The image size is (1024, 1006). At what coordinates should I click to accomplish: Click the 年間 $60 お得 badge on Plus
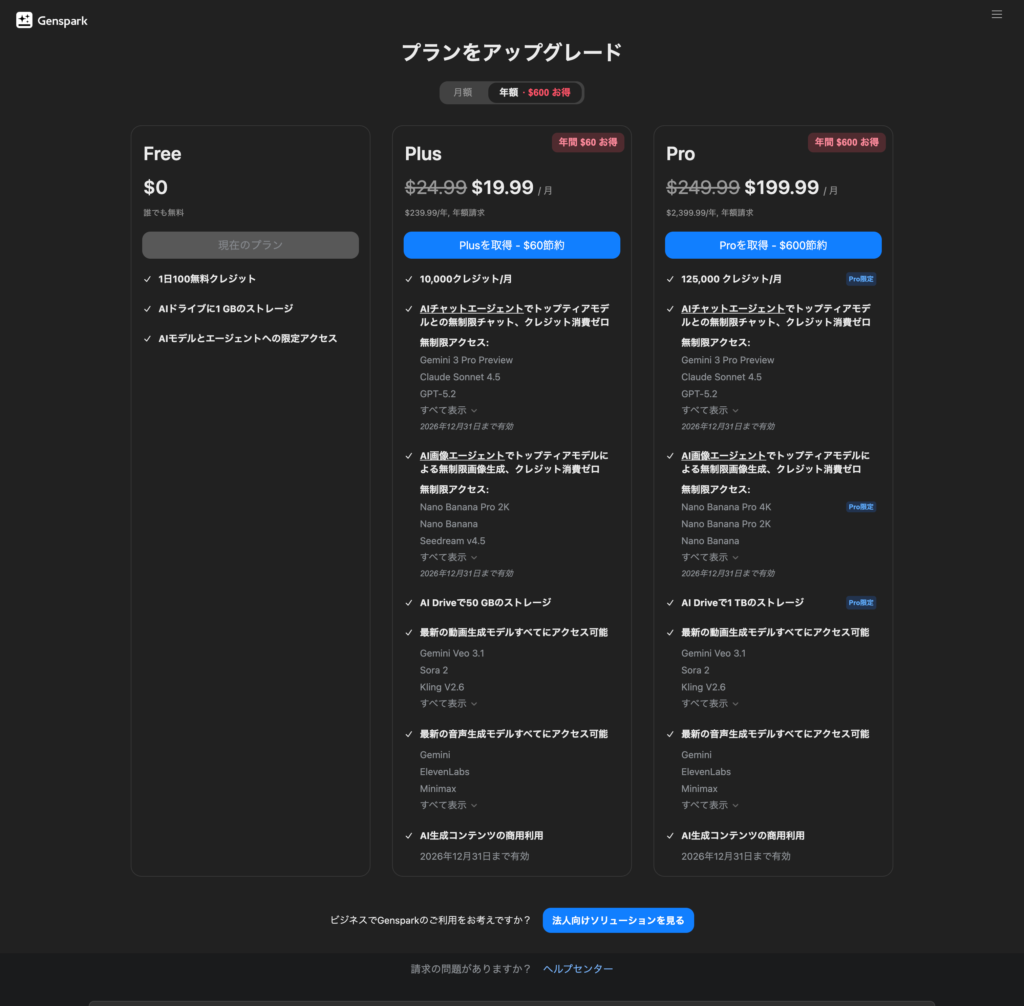point(588,142)
